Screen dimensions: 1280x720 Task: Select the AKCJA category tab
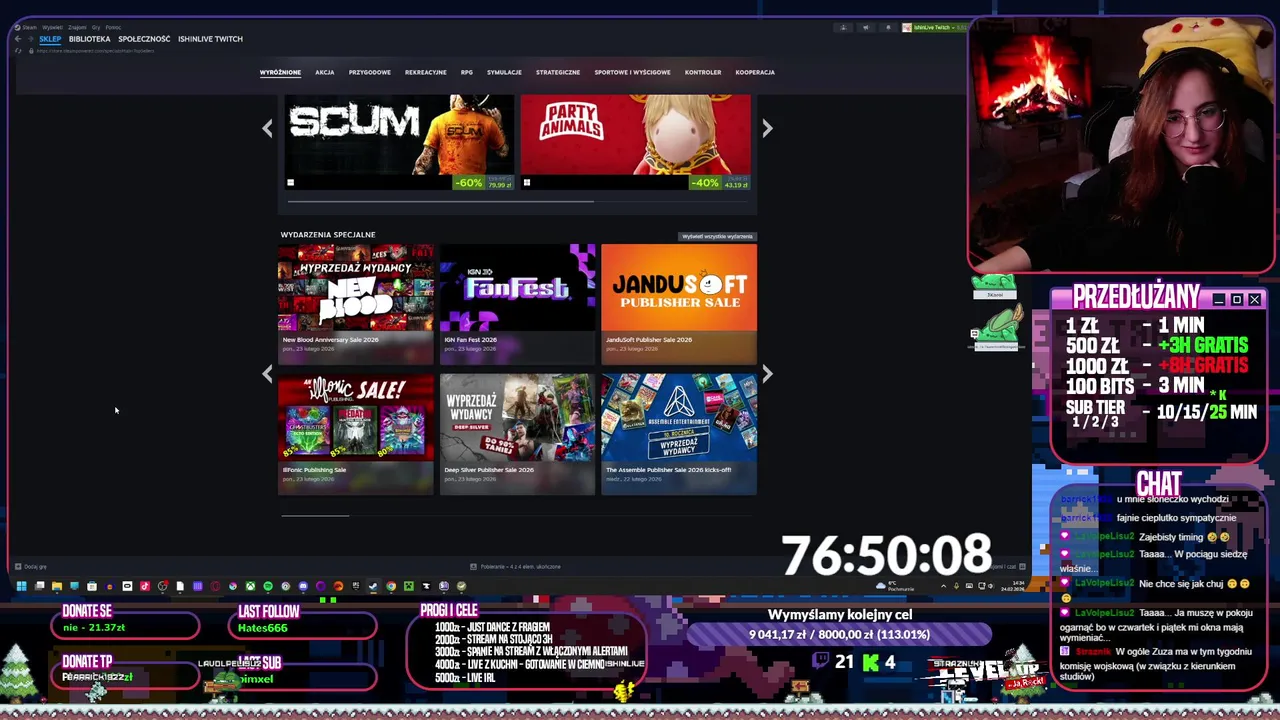point(325,72)
